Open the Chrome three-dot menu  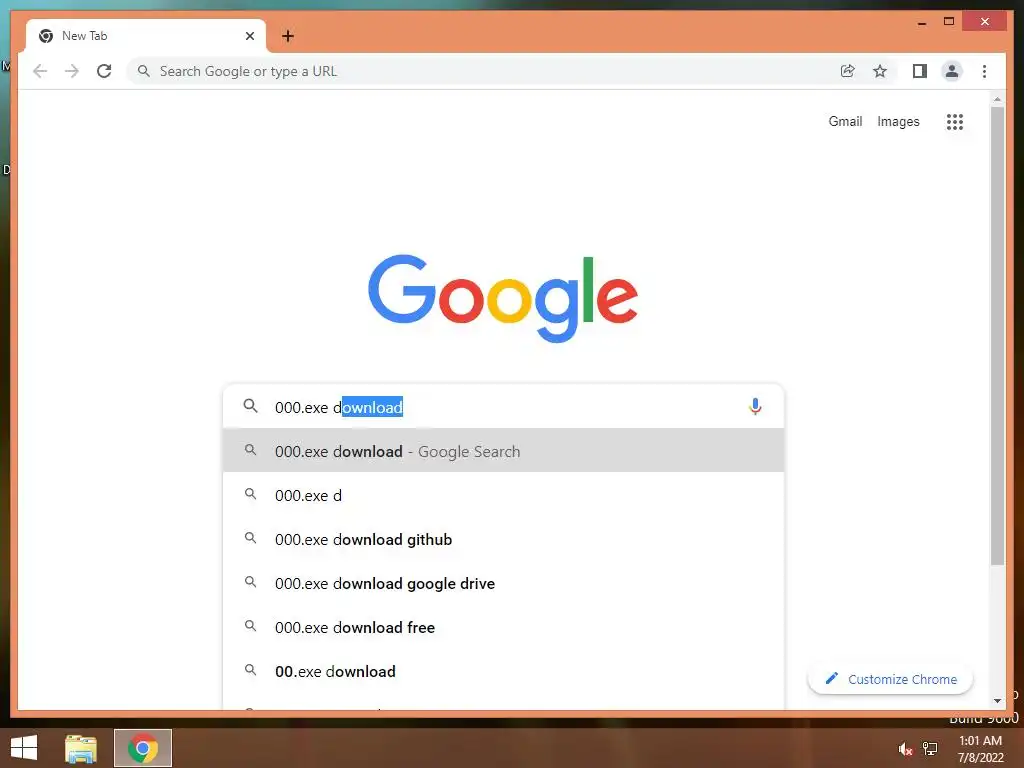click(x=984, y=71)
